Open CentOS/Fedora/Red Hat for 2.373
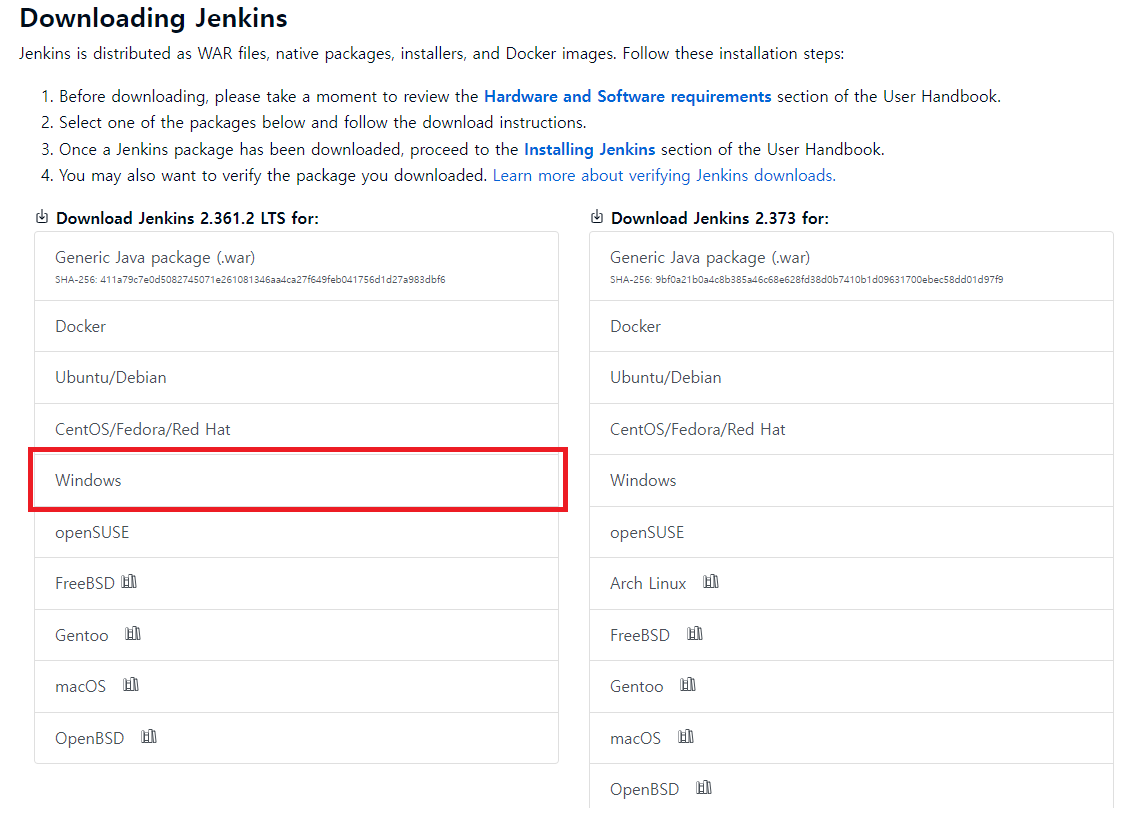Viewport: 1137px width, 830px height. pos(851,429)
